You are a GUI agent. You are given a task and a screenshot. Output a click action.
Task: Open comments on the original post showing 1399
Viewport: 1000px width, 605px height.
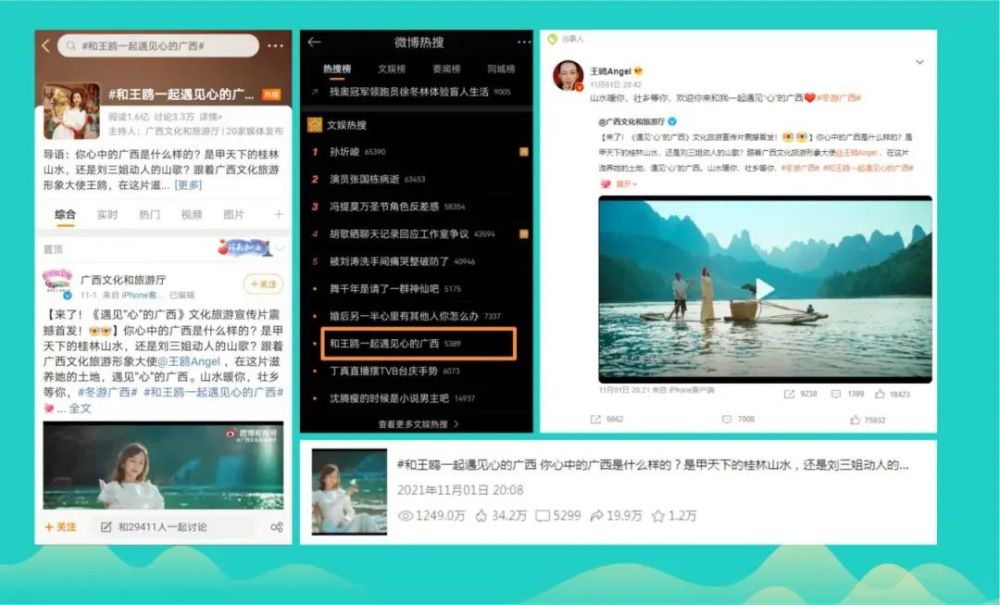[x=847, y=394]
